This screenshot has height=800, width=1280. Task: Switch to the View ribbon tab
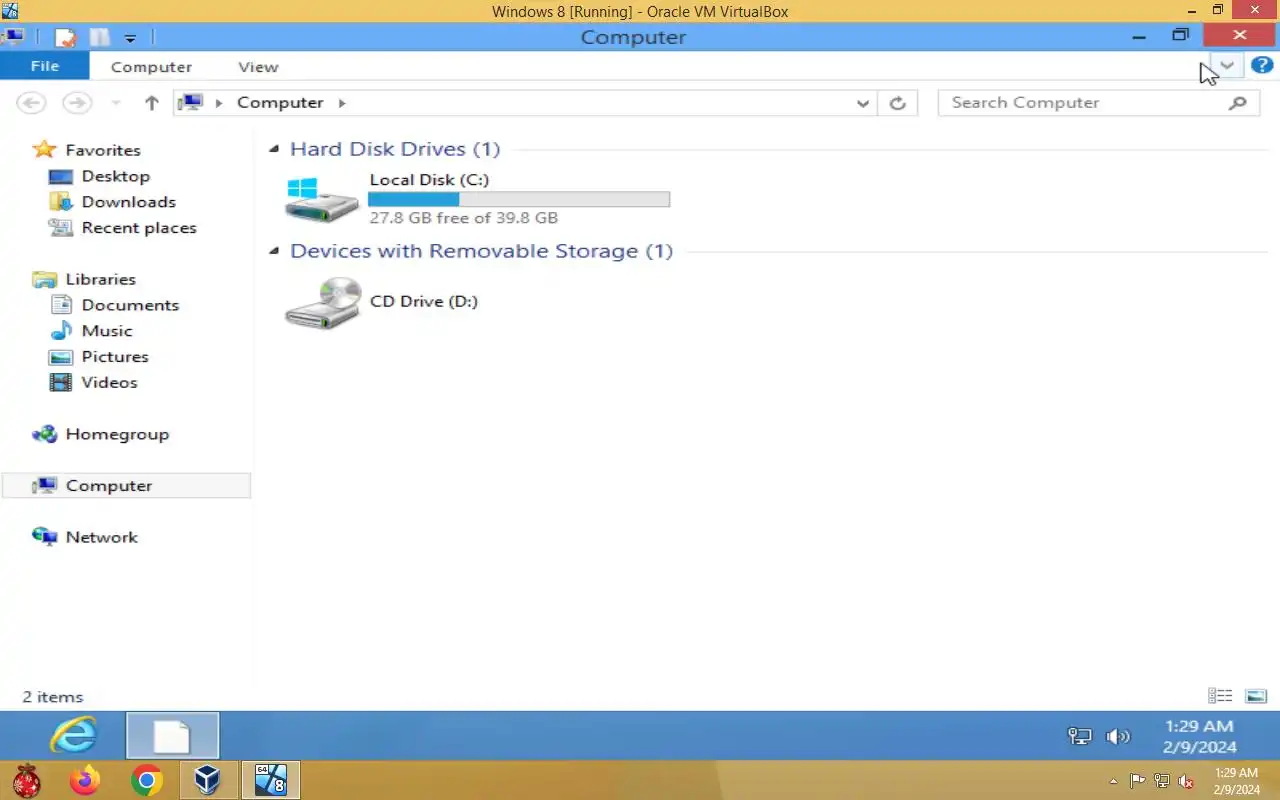coord(258,67)
